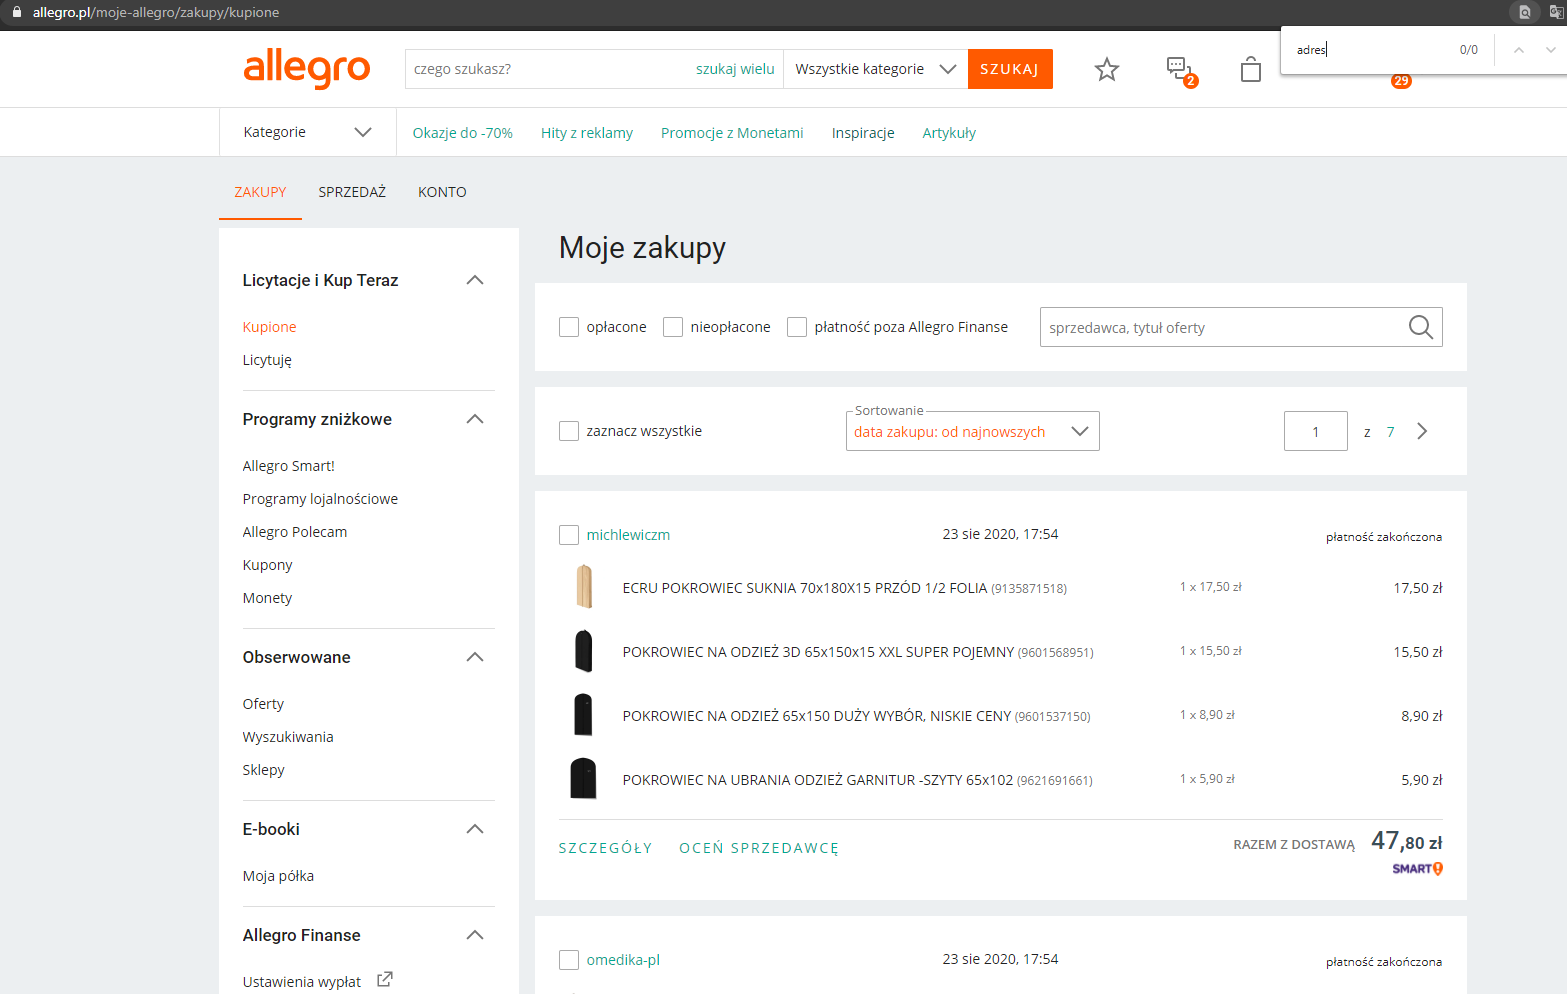Viewport: 1567px width, 994px height.
Task: Open Artykuły menu link
Action: click(x=949, y=133)
